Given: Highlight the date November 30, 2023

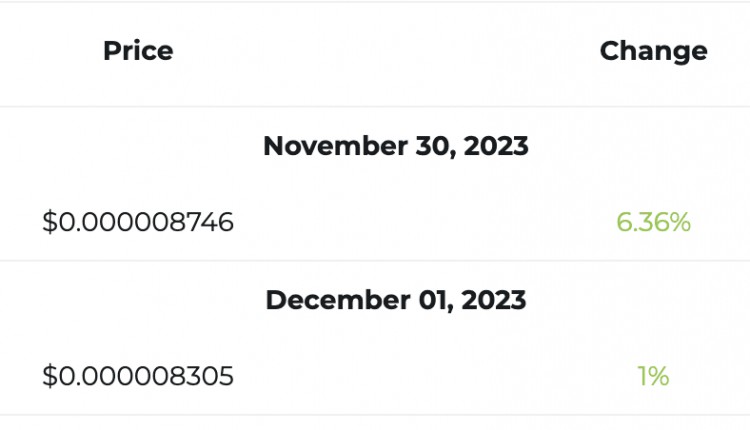Looking at the screenshot, I should [396, 146].
